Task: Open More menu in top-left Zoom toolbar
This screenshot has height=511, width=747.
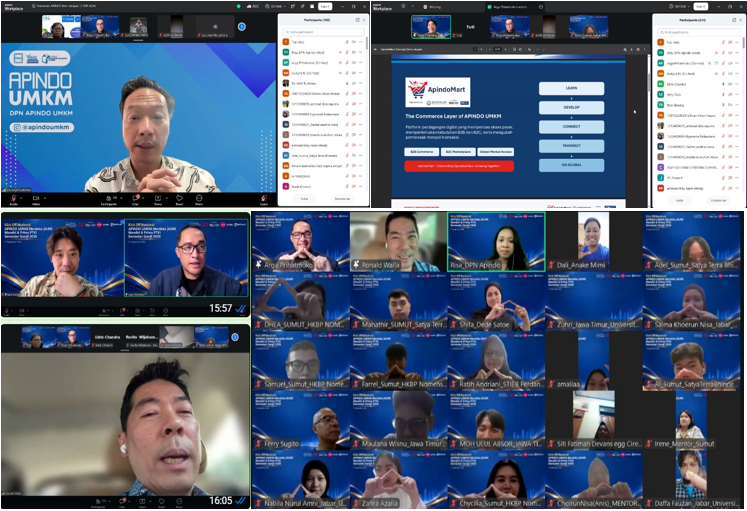Action: point(199,199)
